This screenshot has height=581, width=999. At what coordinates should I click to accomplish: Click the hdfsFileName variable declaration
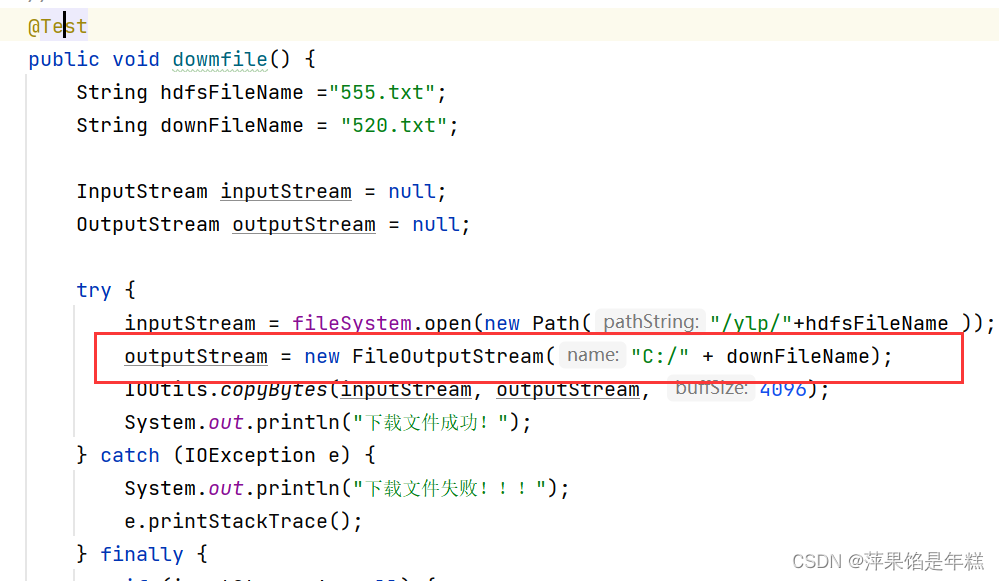(x=232, y=92)
